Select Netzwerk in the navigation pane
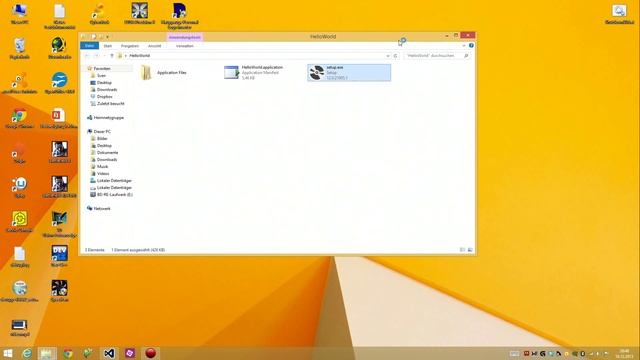The width and height of the screenshot is (640, 360). pyautogui.click(x=102, y=209)
